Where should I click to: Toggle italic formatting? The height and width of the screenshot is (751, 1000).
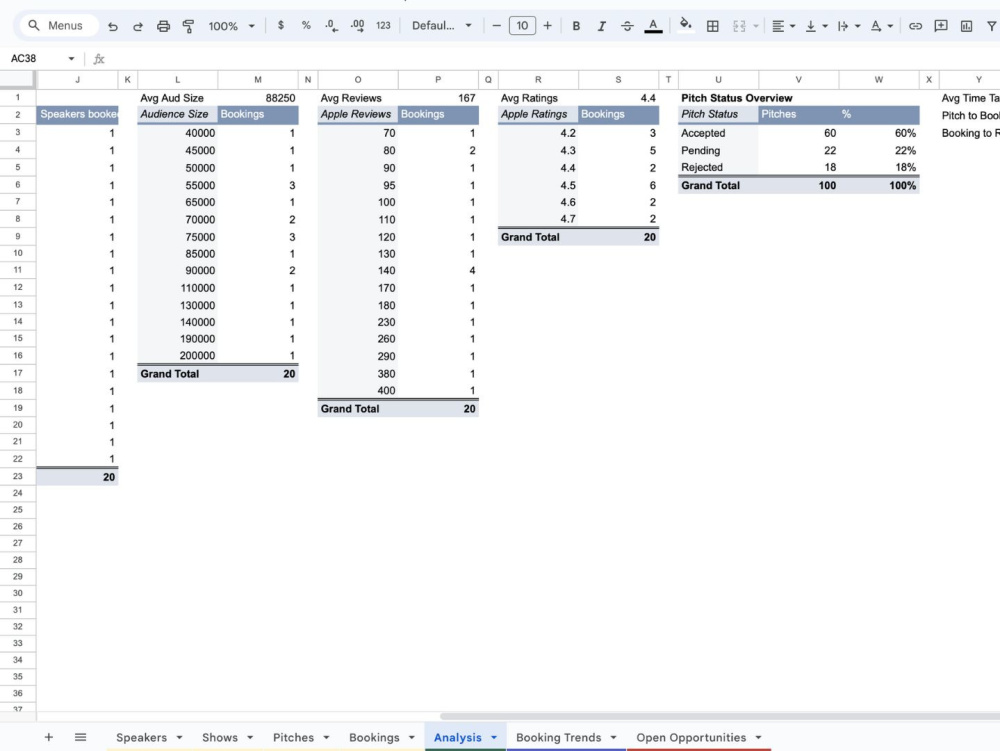601,26
